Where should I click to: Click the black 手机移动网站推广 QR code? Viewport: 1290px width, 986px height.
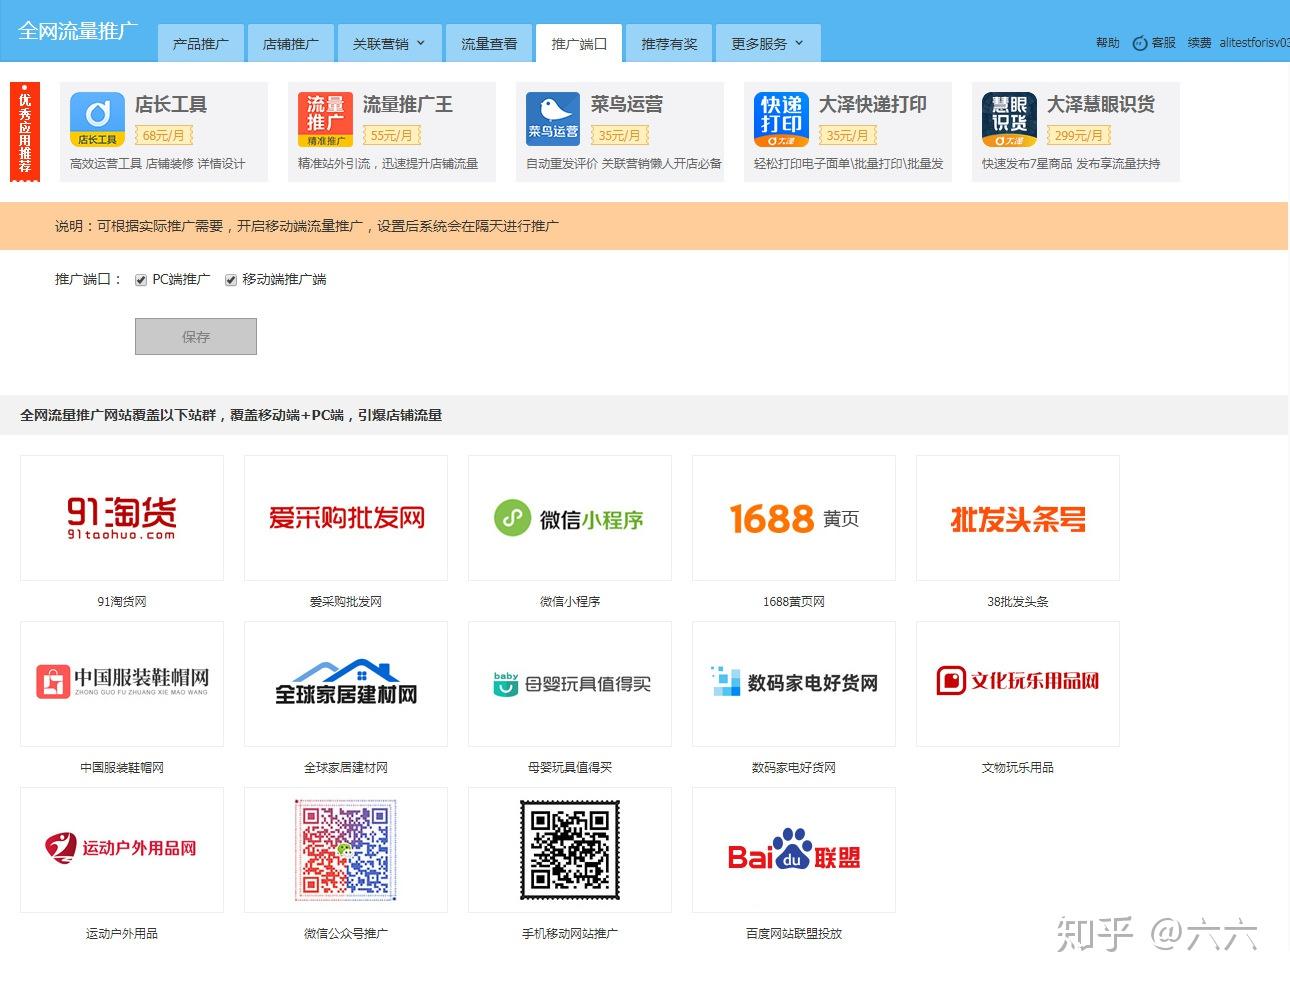pyautogui.click(x=570, y=848)
